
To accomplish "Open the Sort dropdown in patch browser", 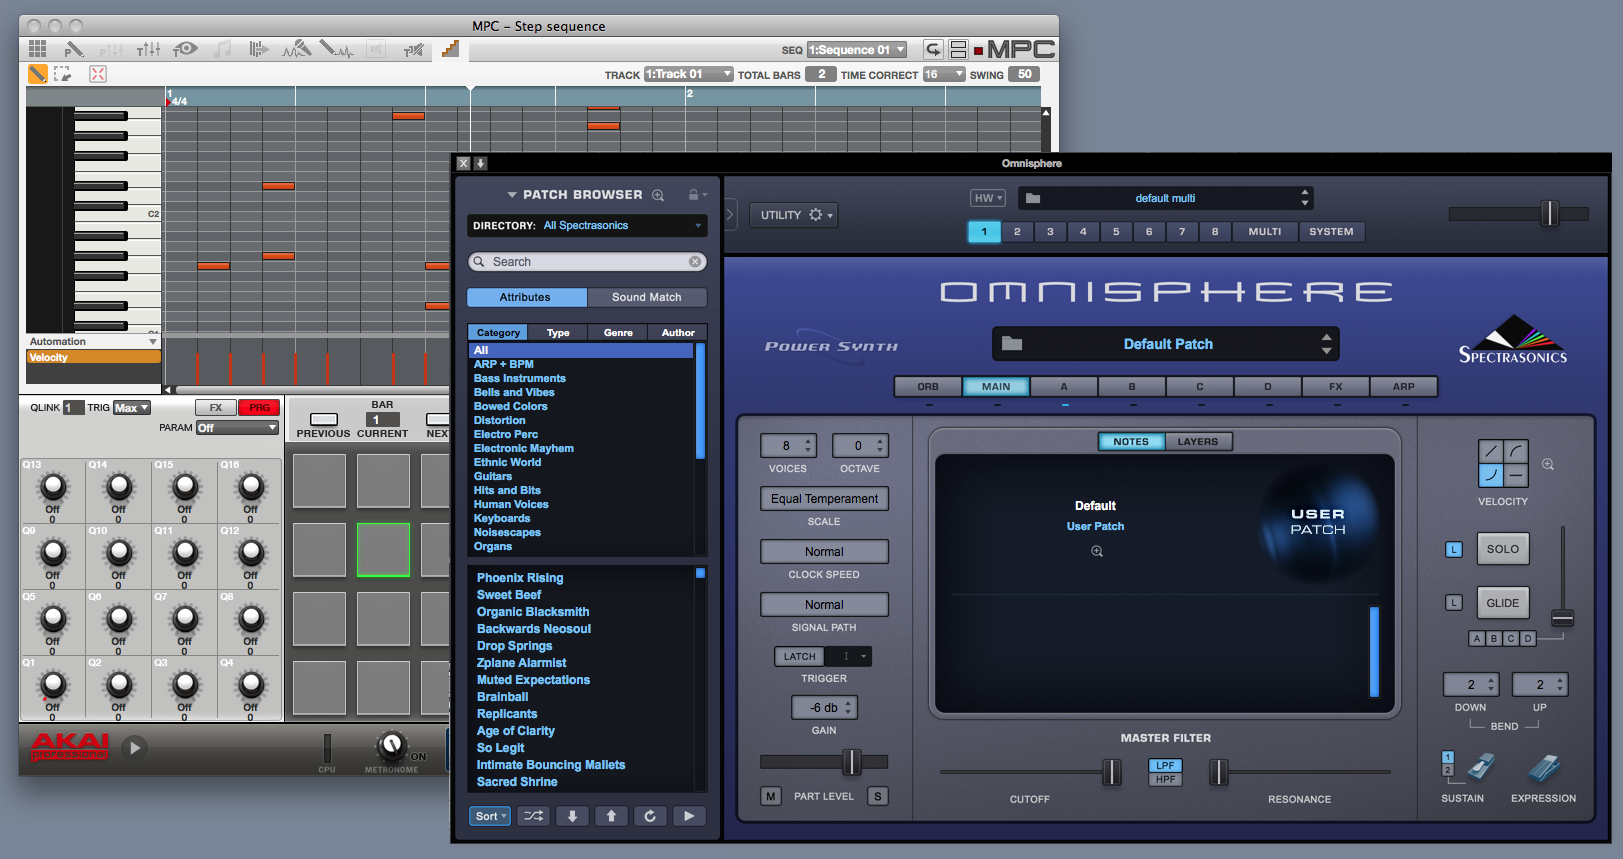I will (x=491, y=816).
